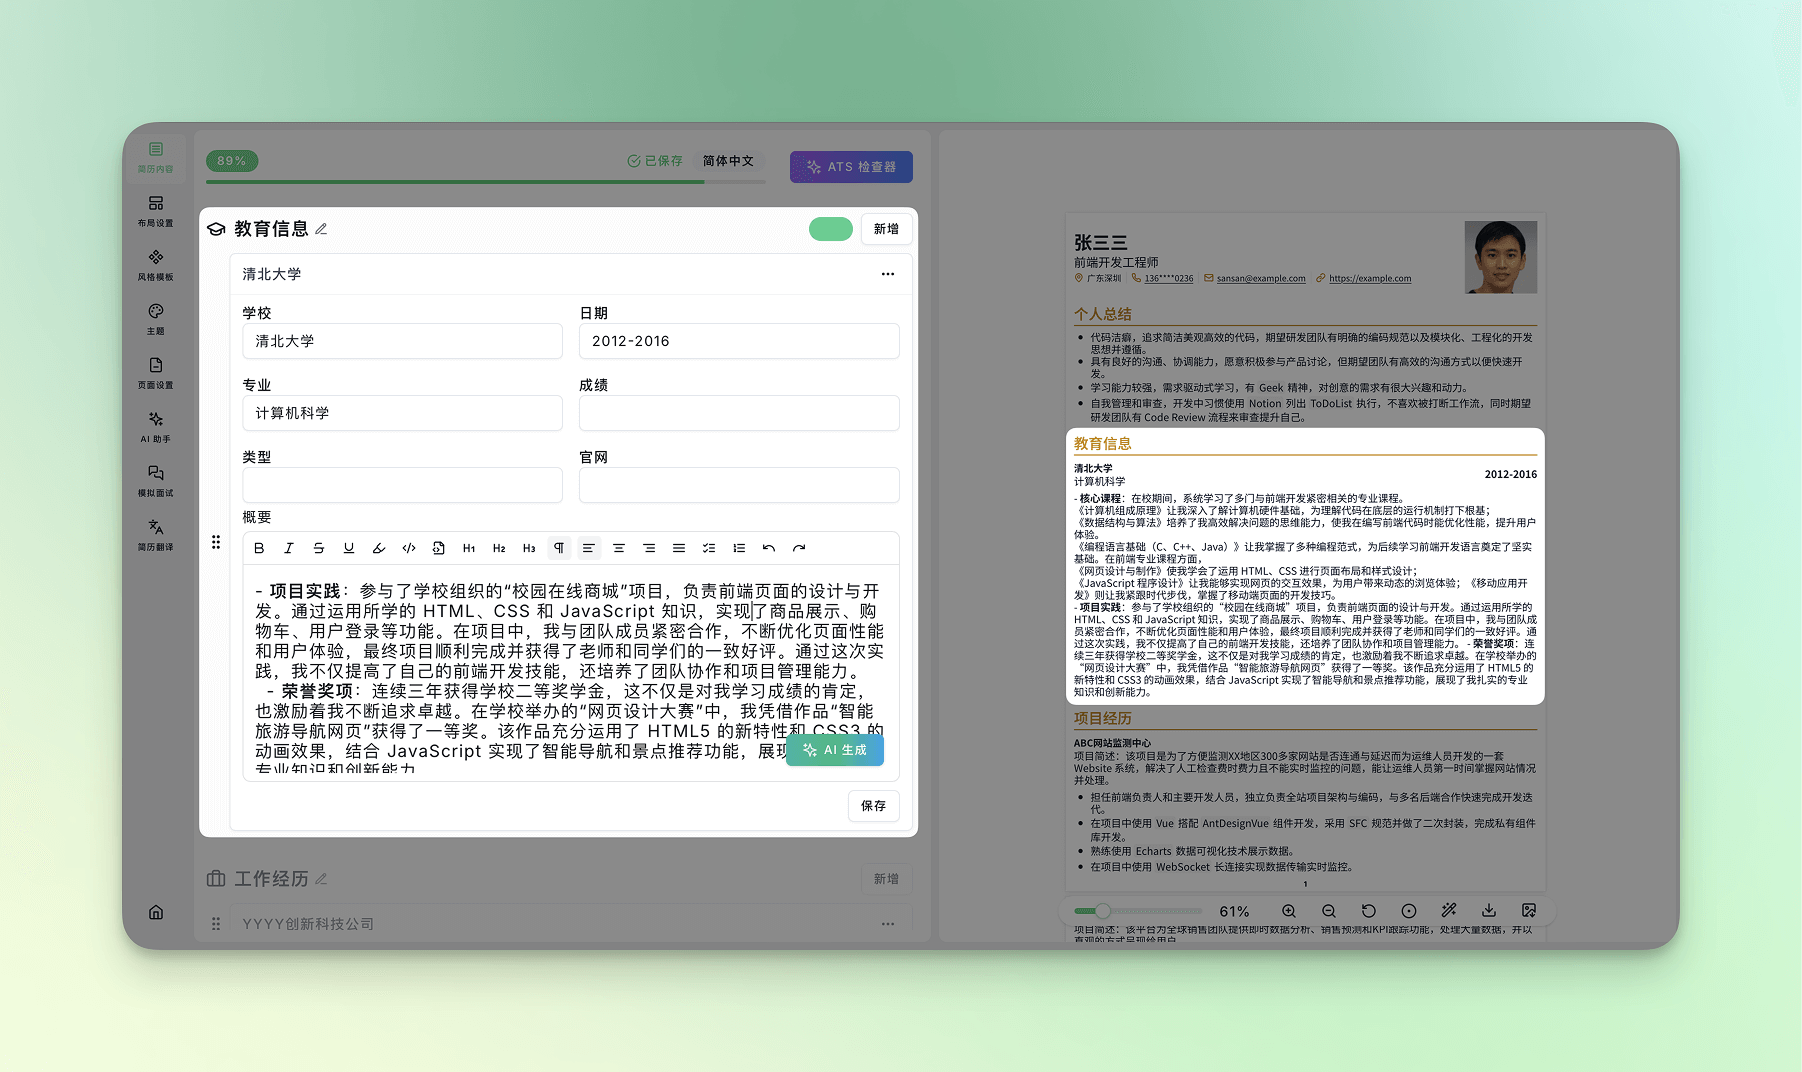Click the AI 生成 button
This screenshot has width=1802, height=1072.
click(x=835, y=750)
